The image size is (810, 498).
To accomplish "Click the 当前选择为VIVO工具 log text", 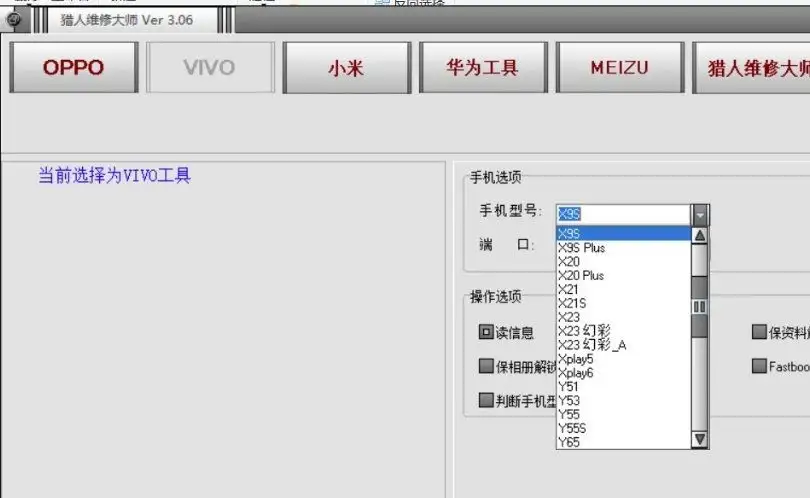I will tap(115, 176).
